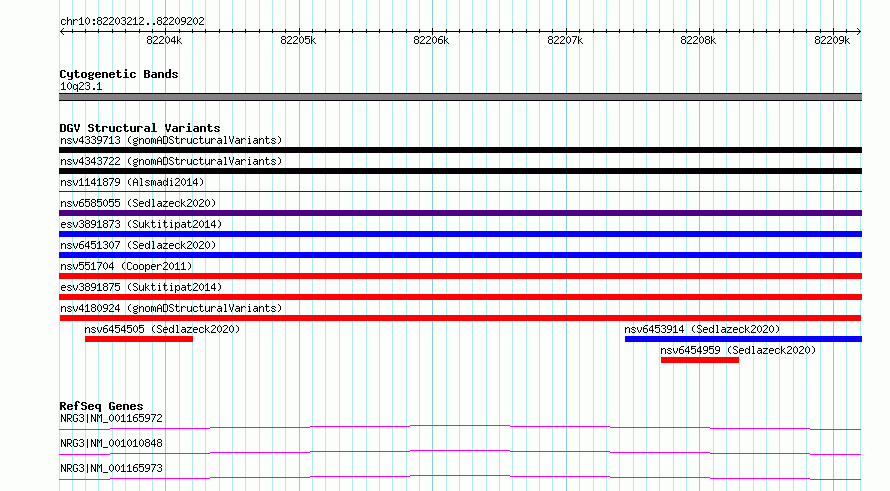Click the red bar of nsv551704
890x491 pixels.
tap(460, 276)
